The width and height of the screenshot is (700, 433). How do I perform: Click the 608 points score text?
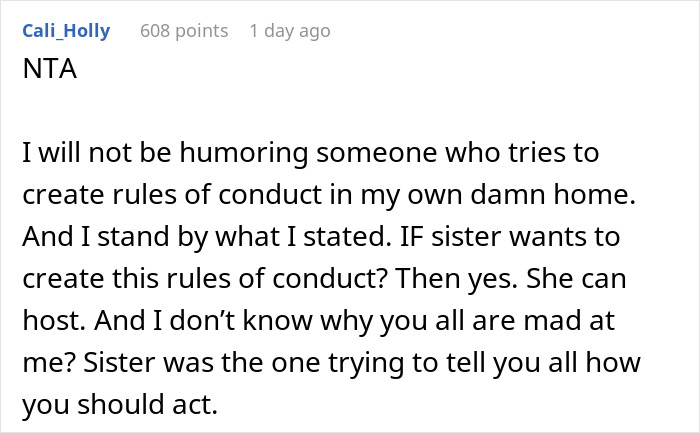[184, 31]
